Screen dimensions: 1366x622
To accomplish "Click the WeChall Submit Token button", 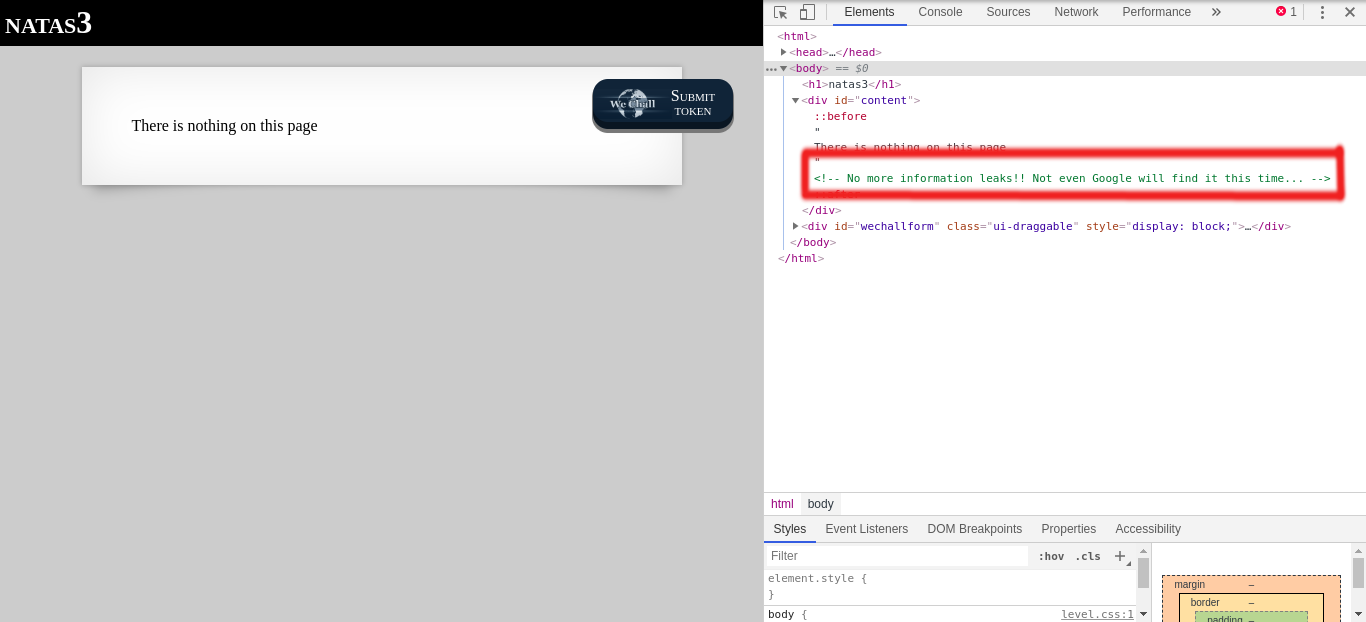I will click(663, 103).
